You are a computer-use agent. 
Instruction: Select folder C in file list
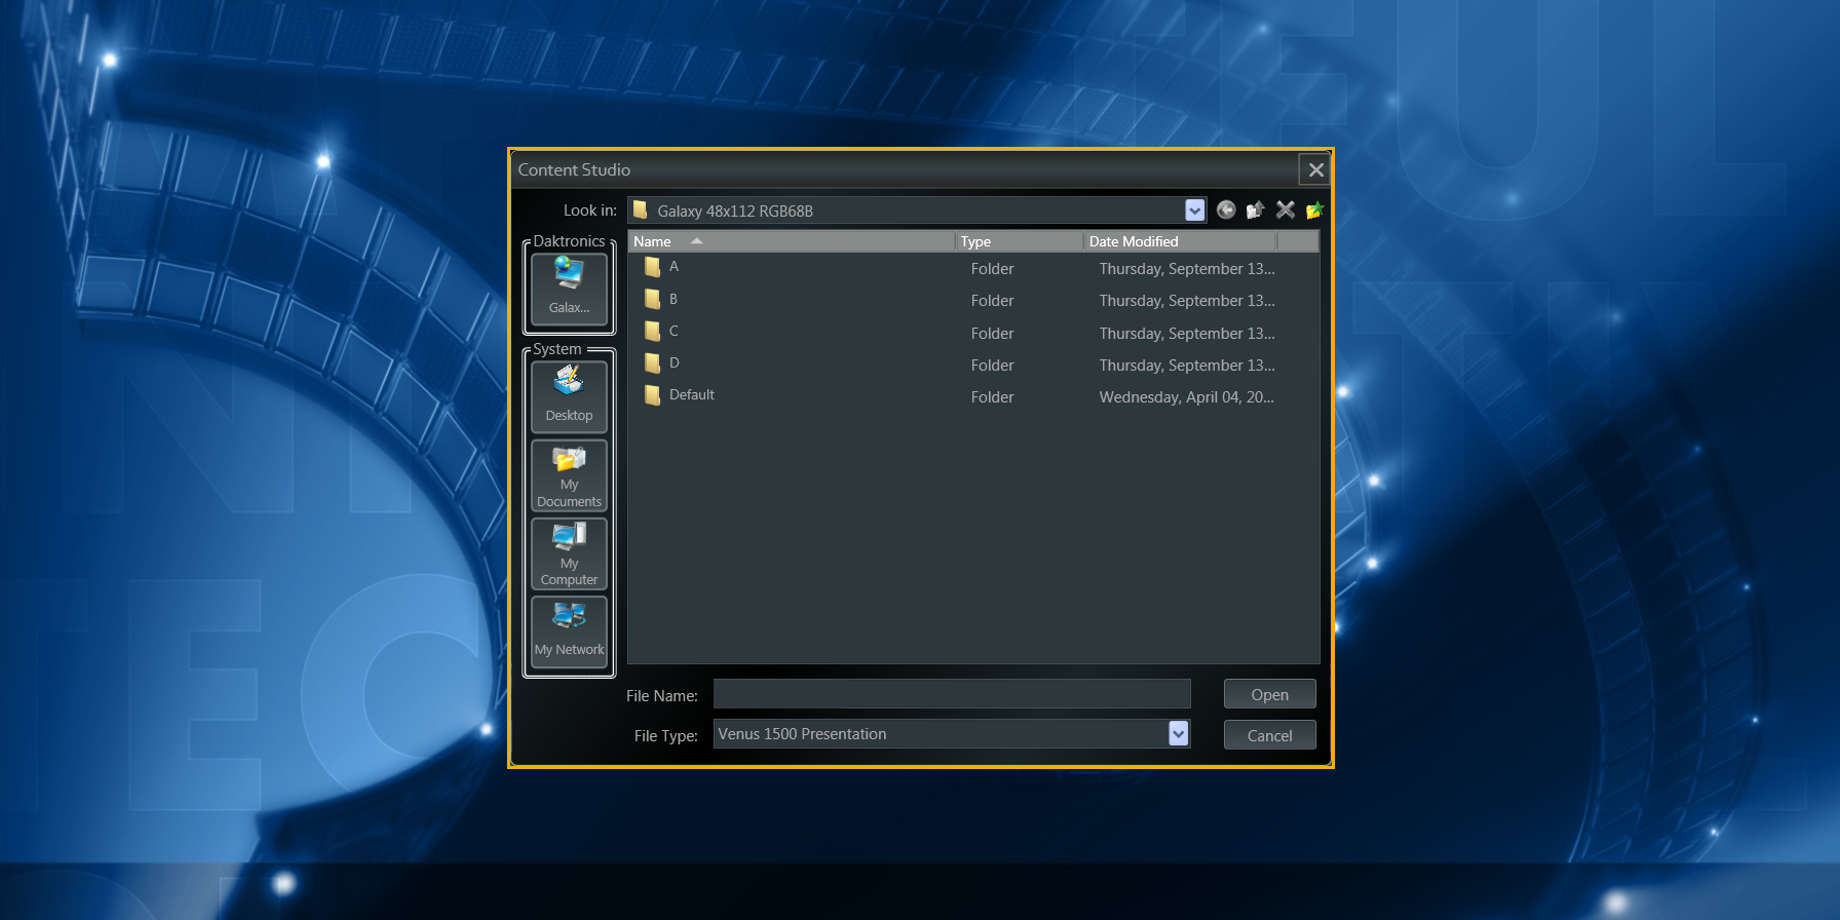coord(673,331)
